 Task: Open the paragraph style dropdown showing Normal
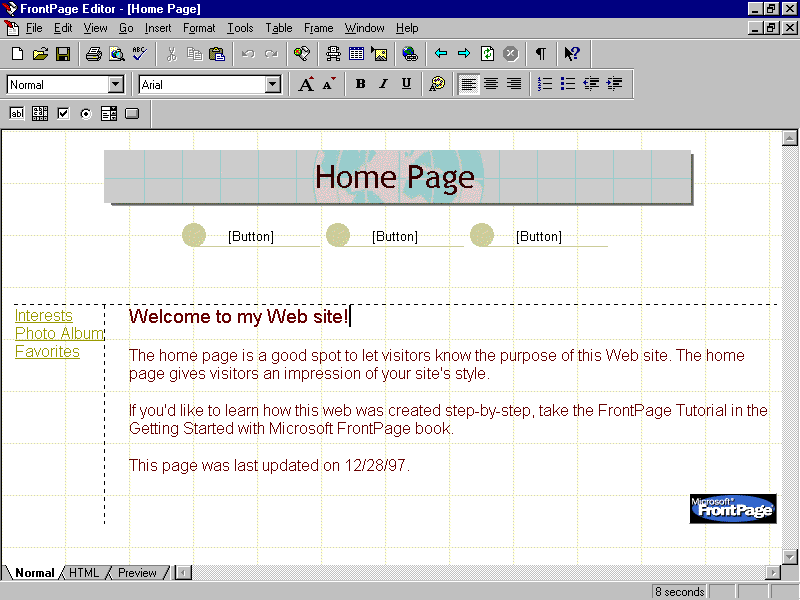tap(115, 85)
